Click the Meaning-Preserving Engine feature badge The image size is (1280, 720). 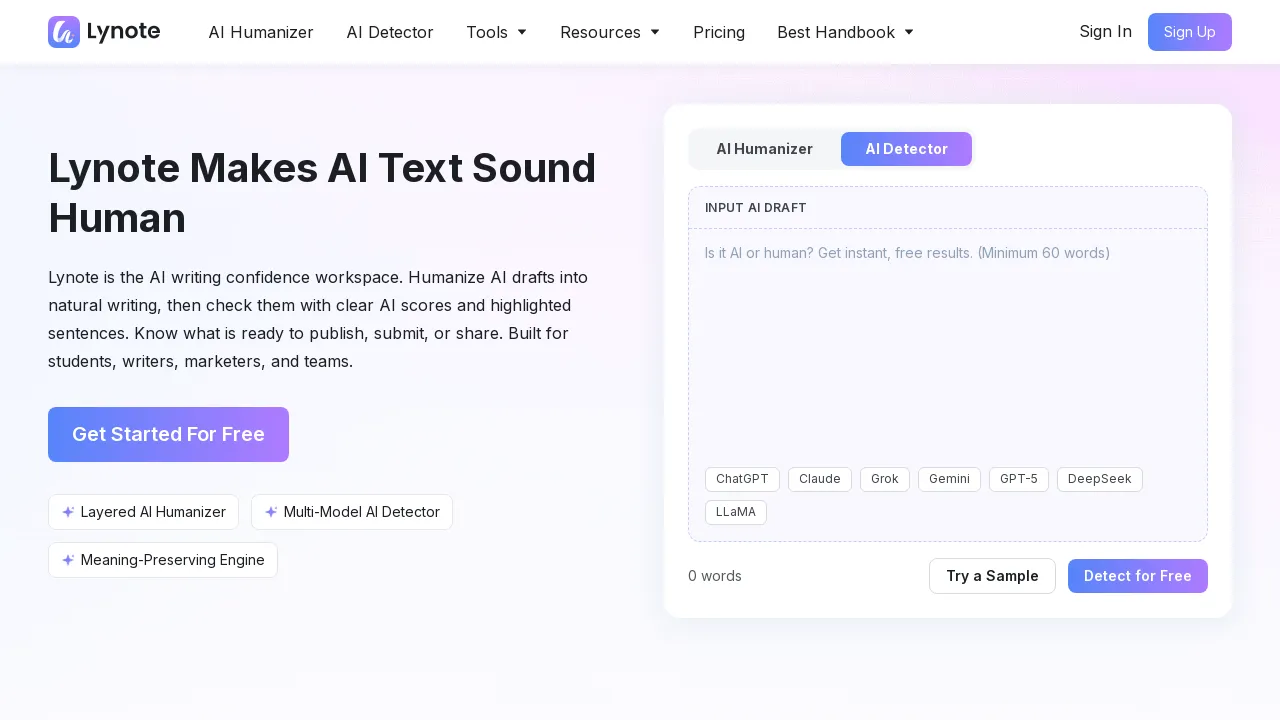pos(163,560)
